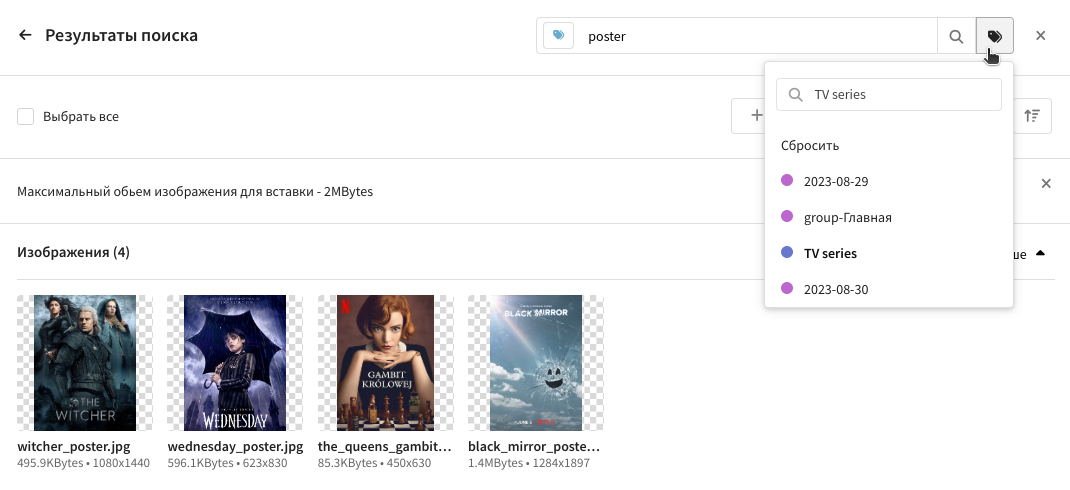This screenshot has width=1070, height=490.
Task: Open the Witcher poster thumbnail
Action: 85,363
